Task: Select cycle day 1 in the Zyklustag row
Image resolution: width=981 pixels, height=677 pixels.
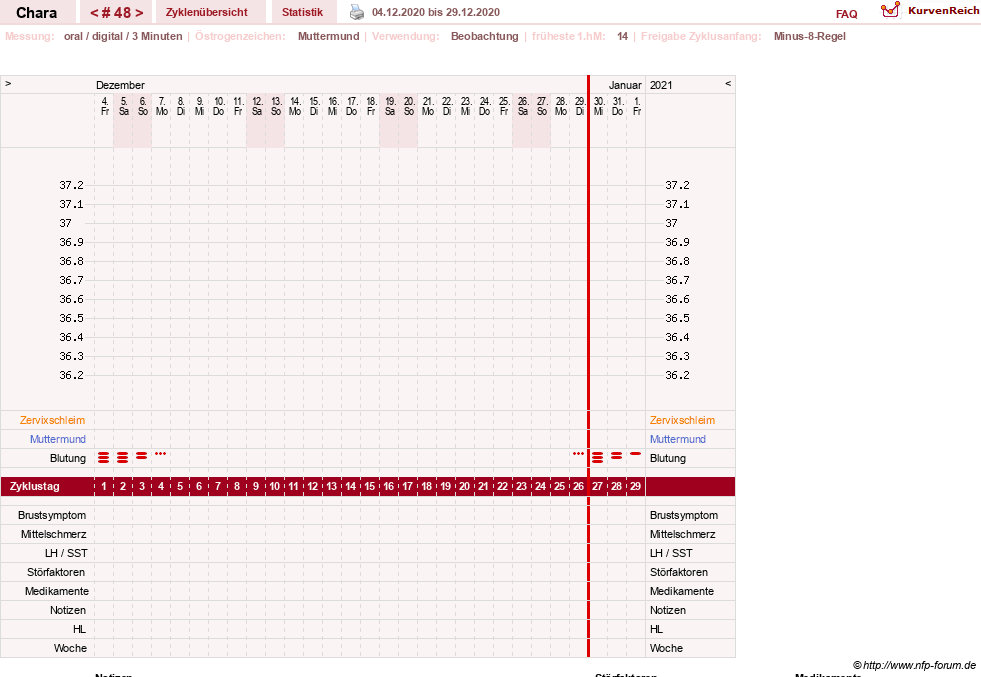Action: tap(104, 486)
